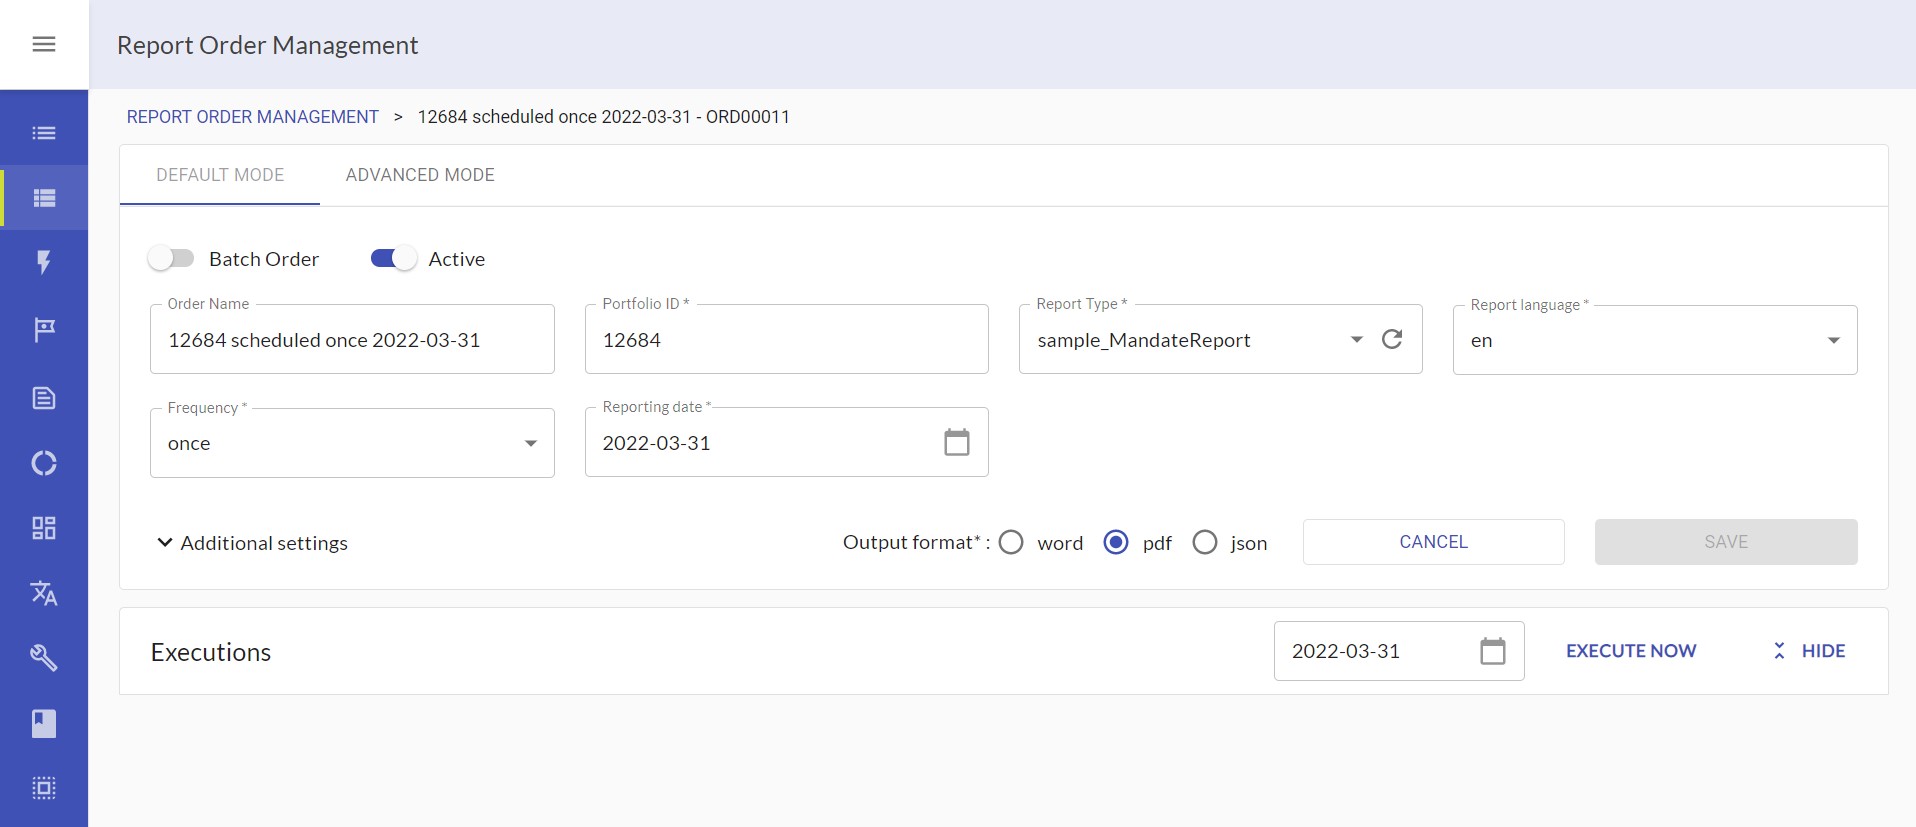Open the flag icon in sidebar
The width and height of the screenshot is (1916, 827).
click(x=44, y=329)
